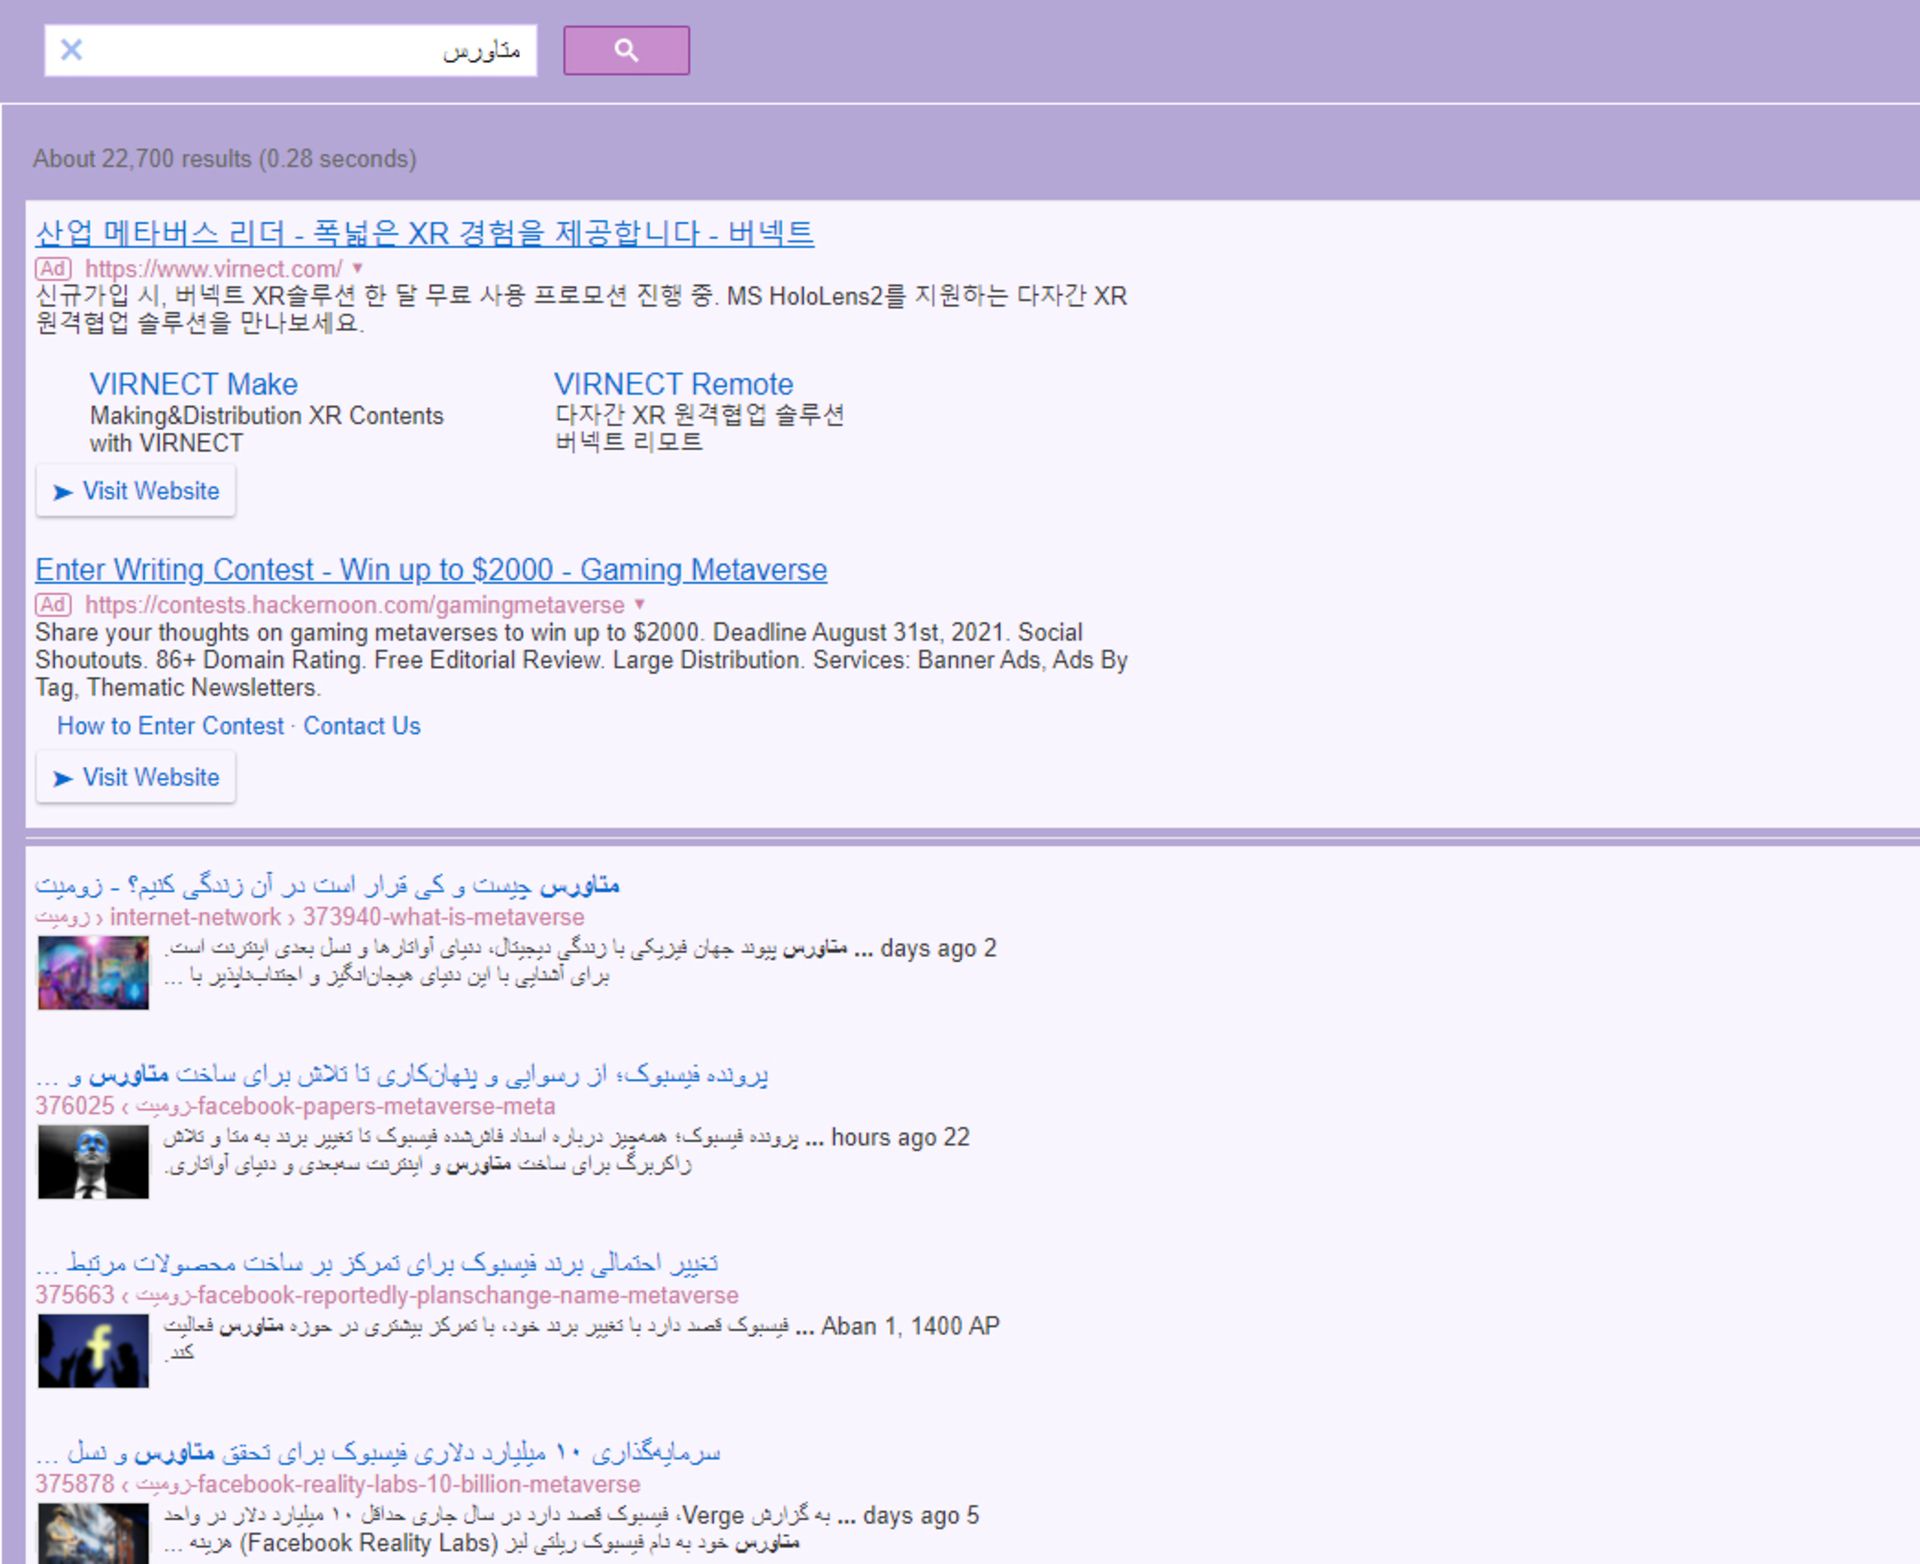Open the dropdown arrow next to virnect.com URL
Viewport: 1920px width, 1564px height.
tap(357, 268)
